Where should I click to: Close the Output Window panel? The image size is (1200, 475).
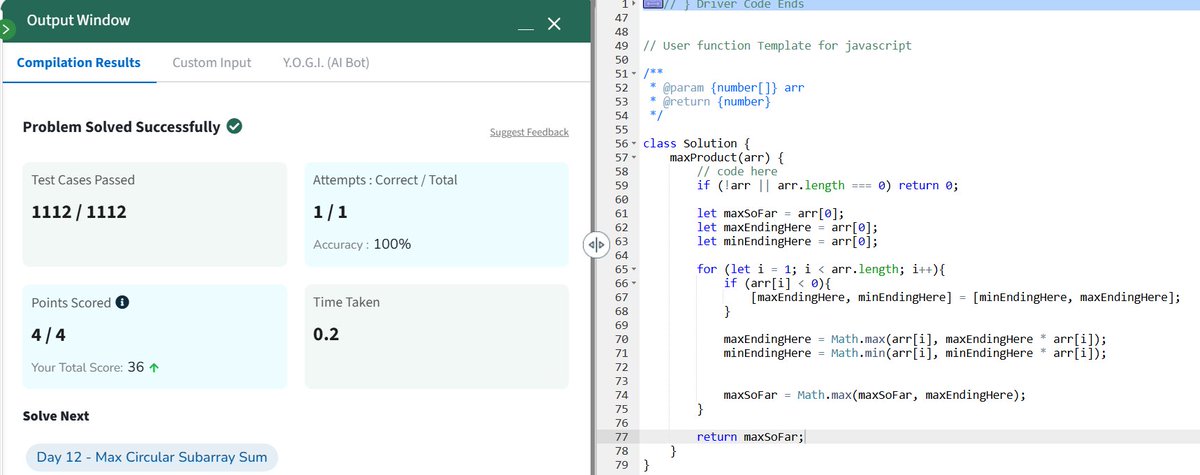point(555,23)
